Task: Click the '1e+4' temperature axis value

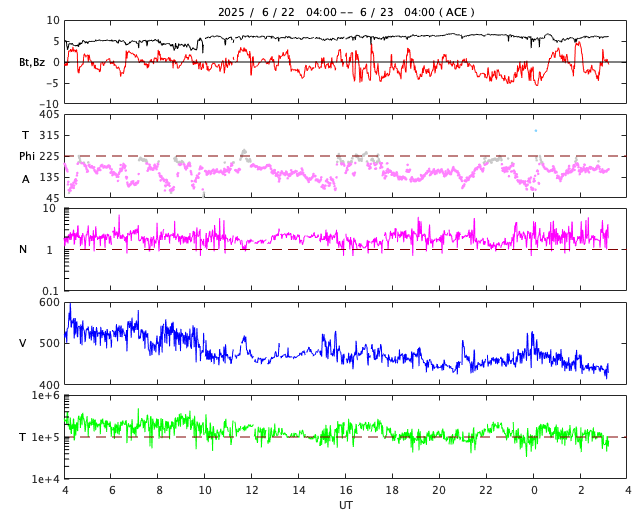Action: [x=46, y=479]
